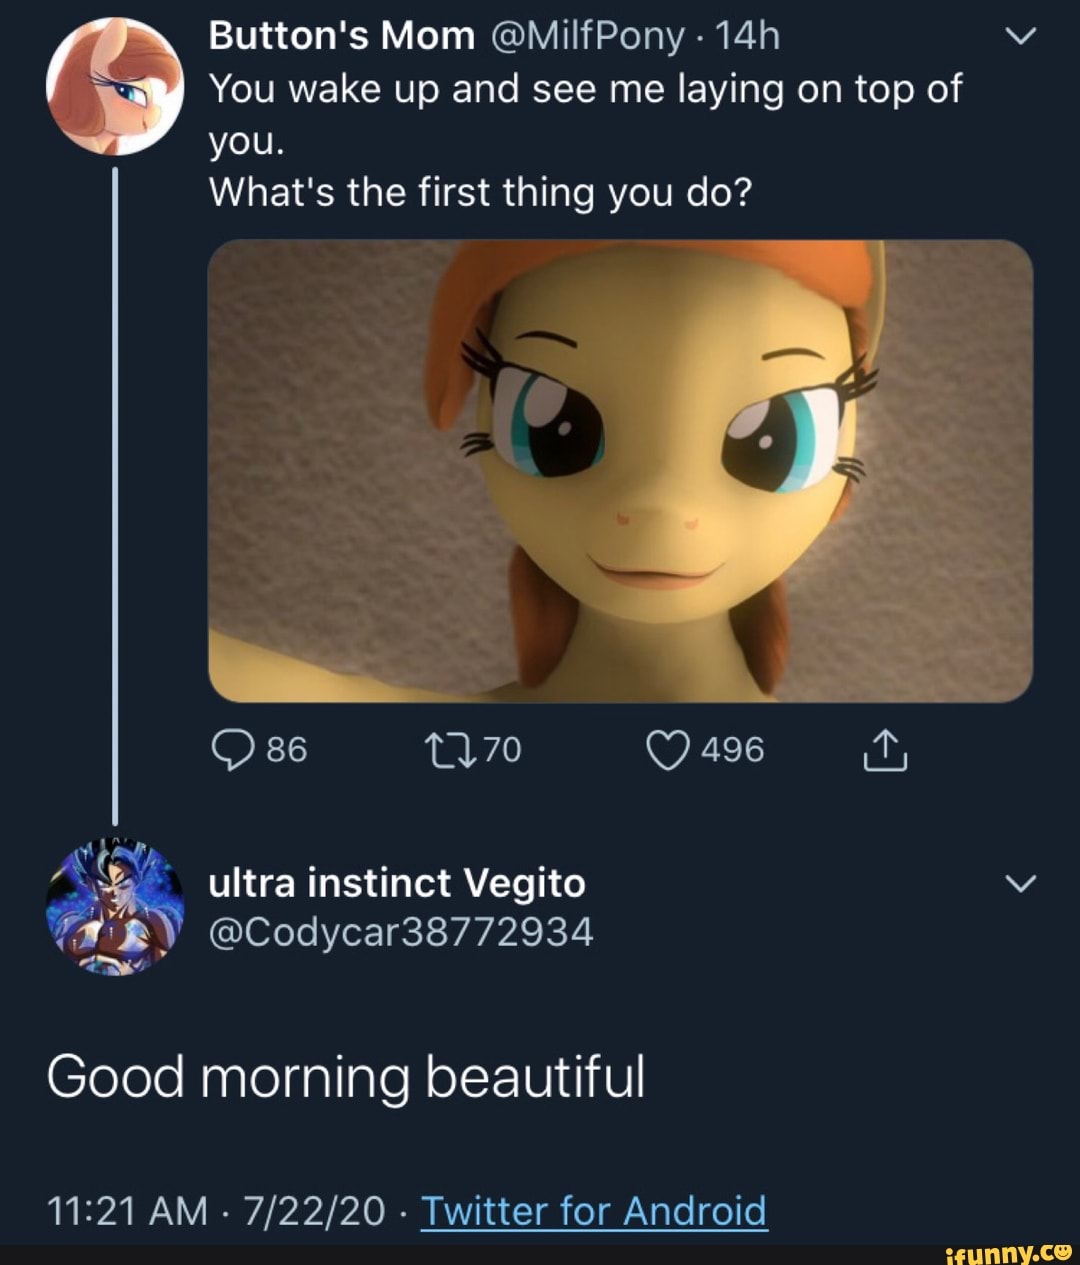Screen dimensions: 1080x1265
Task: Click the reply speech bubble icon
Action: (x=233, y=750)
